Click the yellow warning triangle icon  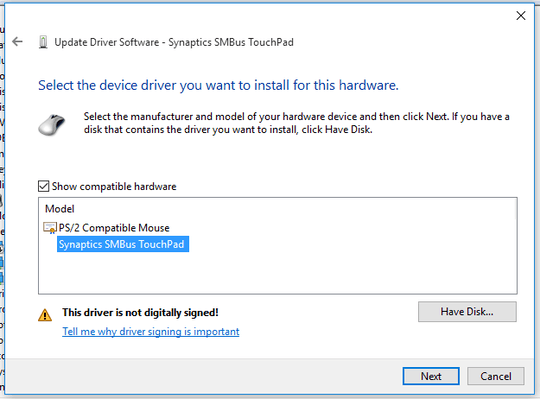(x=45, y=315)
